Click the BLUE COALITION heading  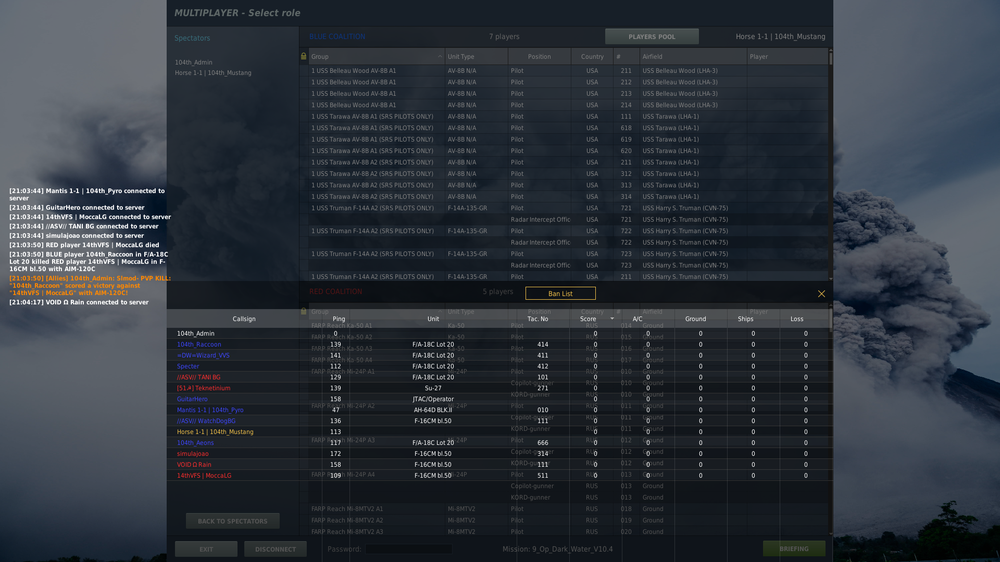337,37
